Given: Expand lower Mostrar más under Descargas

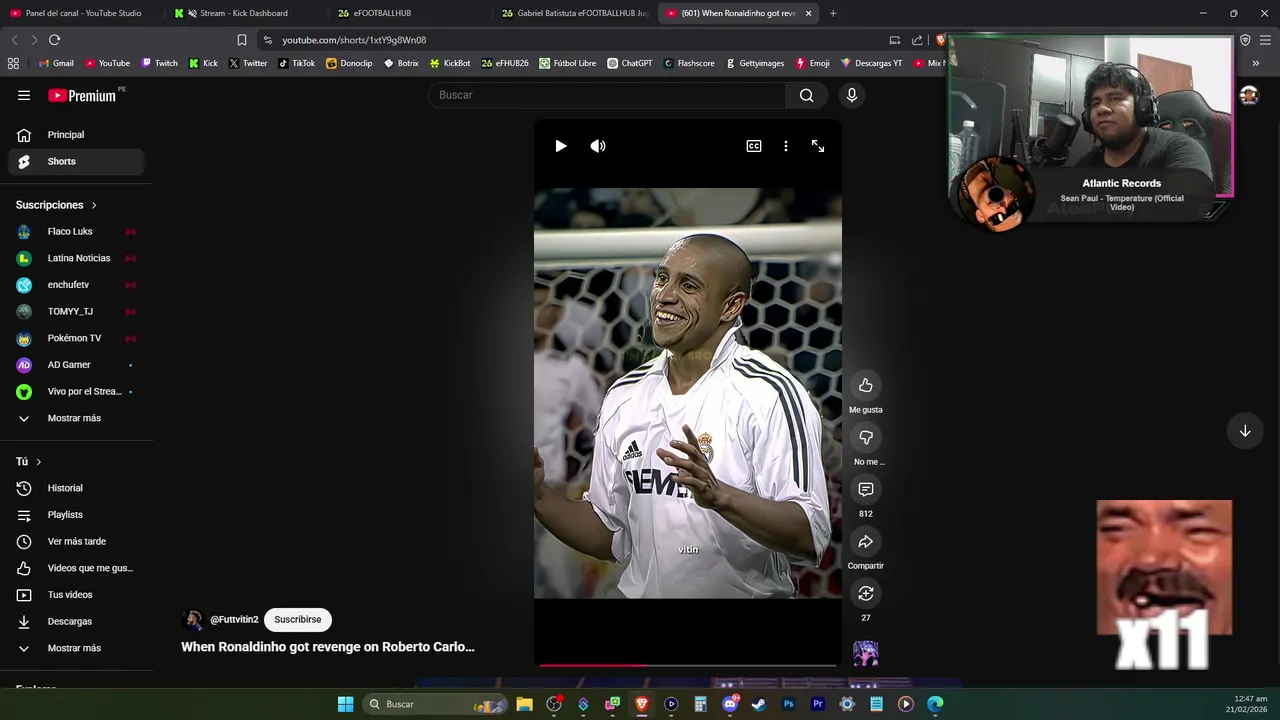Looking at the screenshot, I should [x=76, y=648].
